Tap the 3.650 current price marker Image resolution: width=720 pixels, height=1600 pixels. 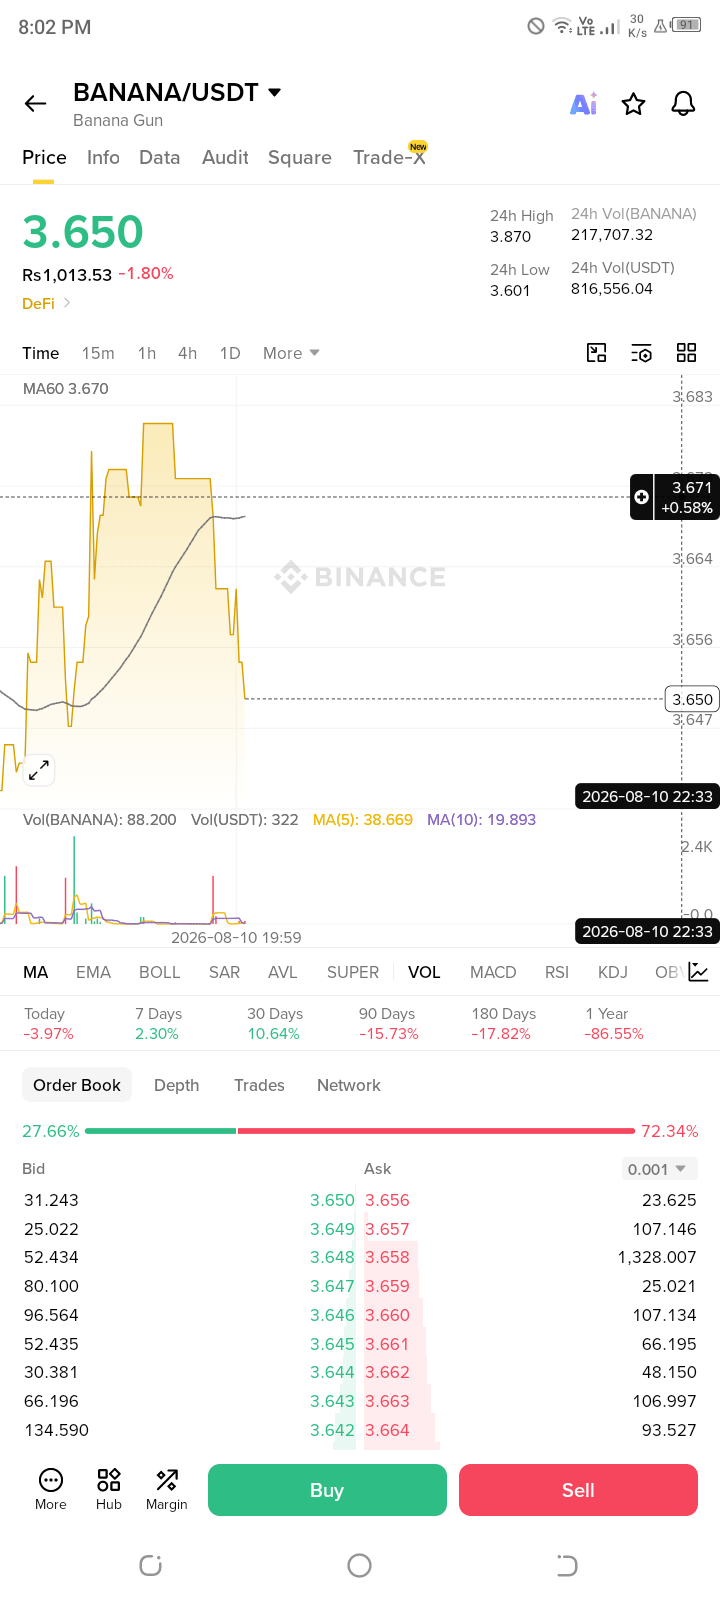[x=692, y=699]
